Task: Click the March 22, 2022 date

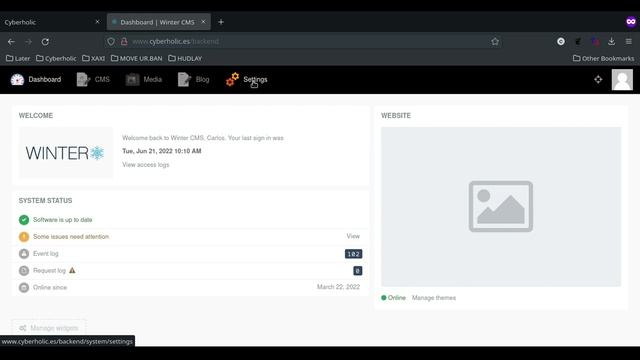Action: (x=338, y=287)
